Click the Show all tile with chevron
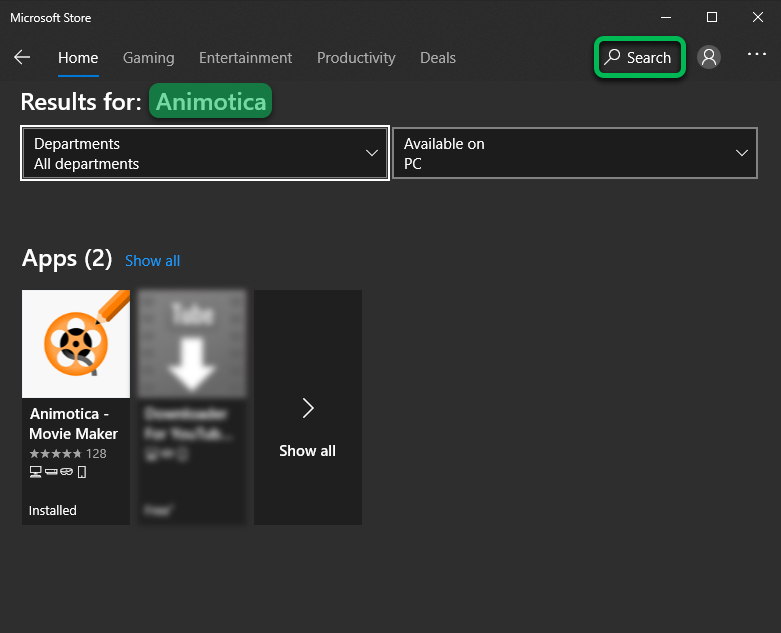 coord(308,407)
